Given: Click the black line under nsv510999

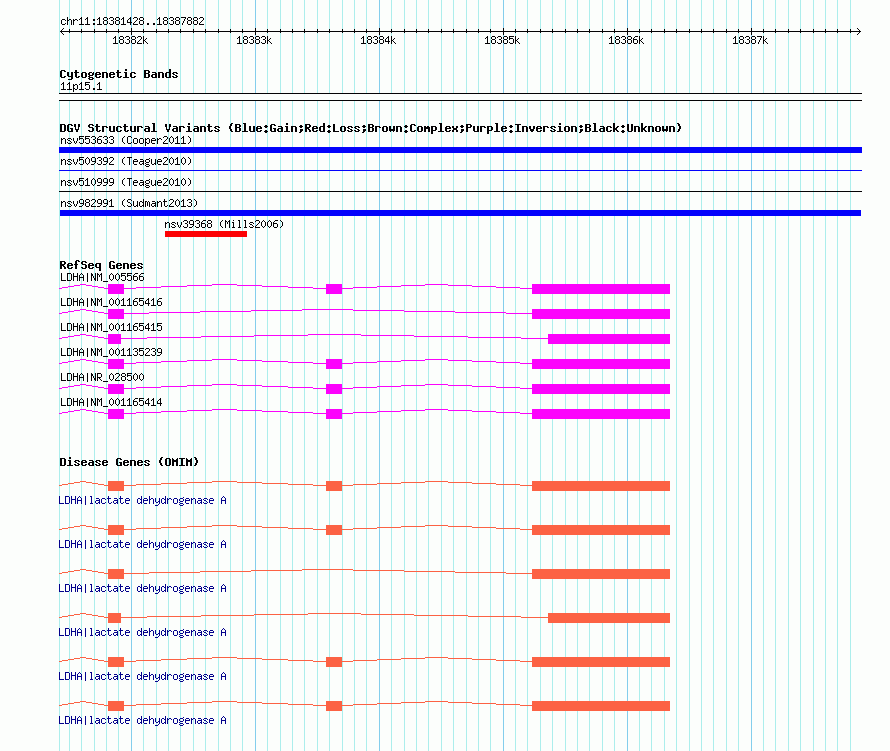Looking at the screenshot, I should [x=460, y=191].
